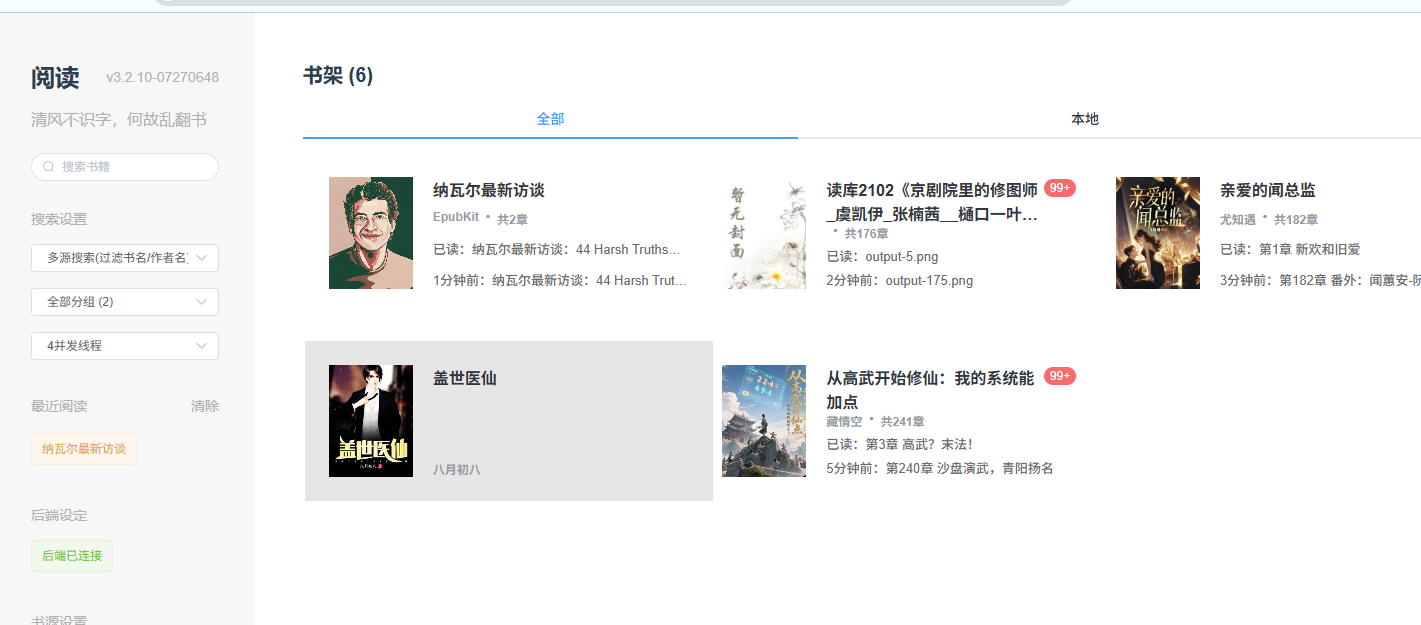Click 共241章 chapter count
1421x625 pixels.
[903, 421]
